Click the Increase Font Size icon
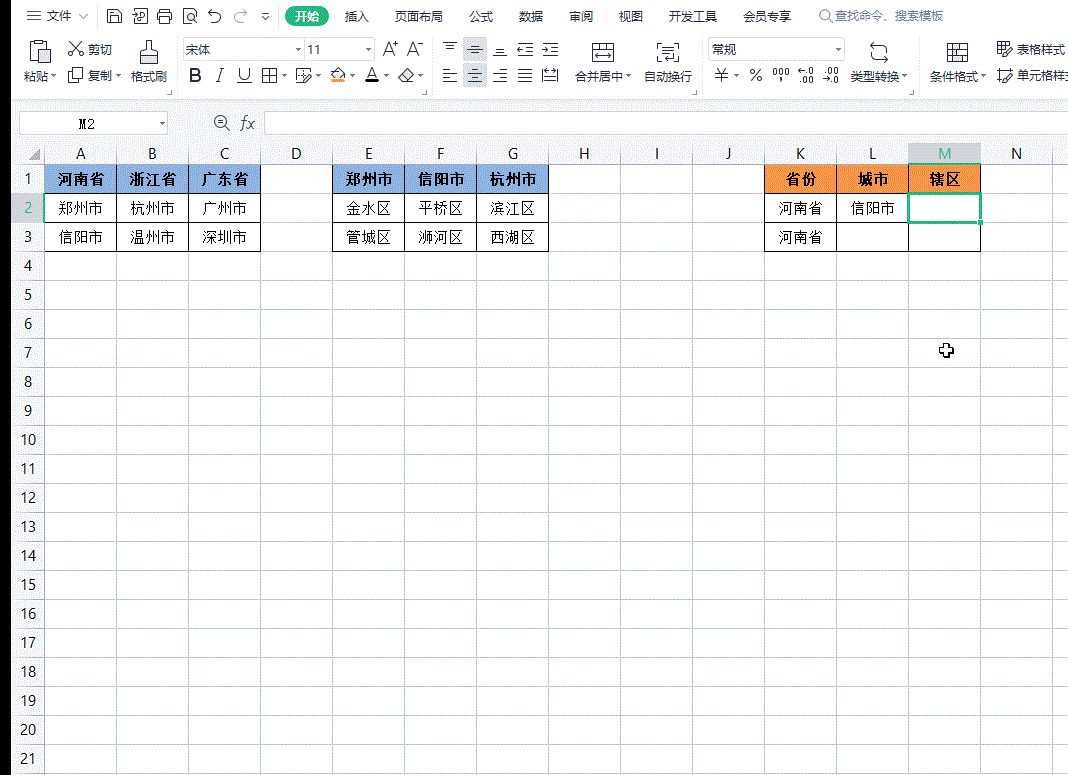The width and height of the screenshot is (1068, 775). click(x=390, y=49)
